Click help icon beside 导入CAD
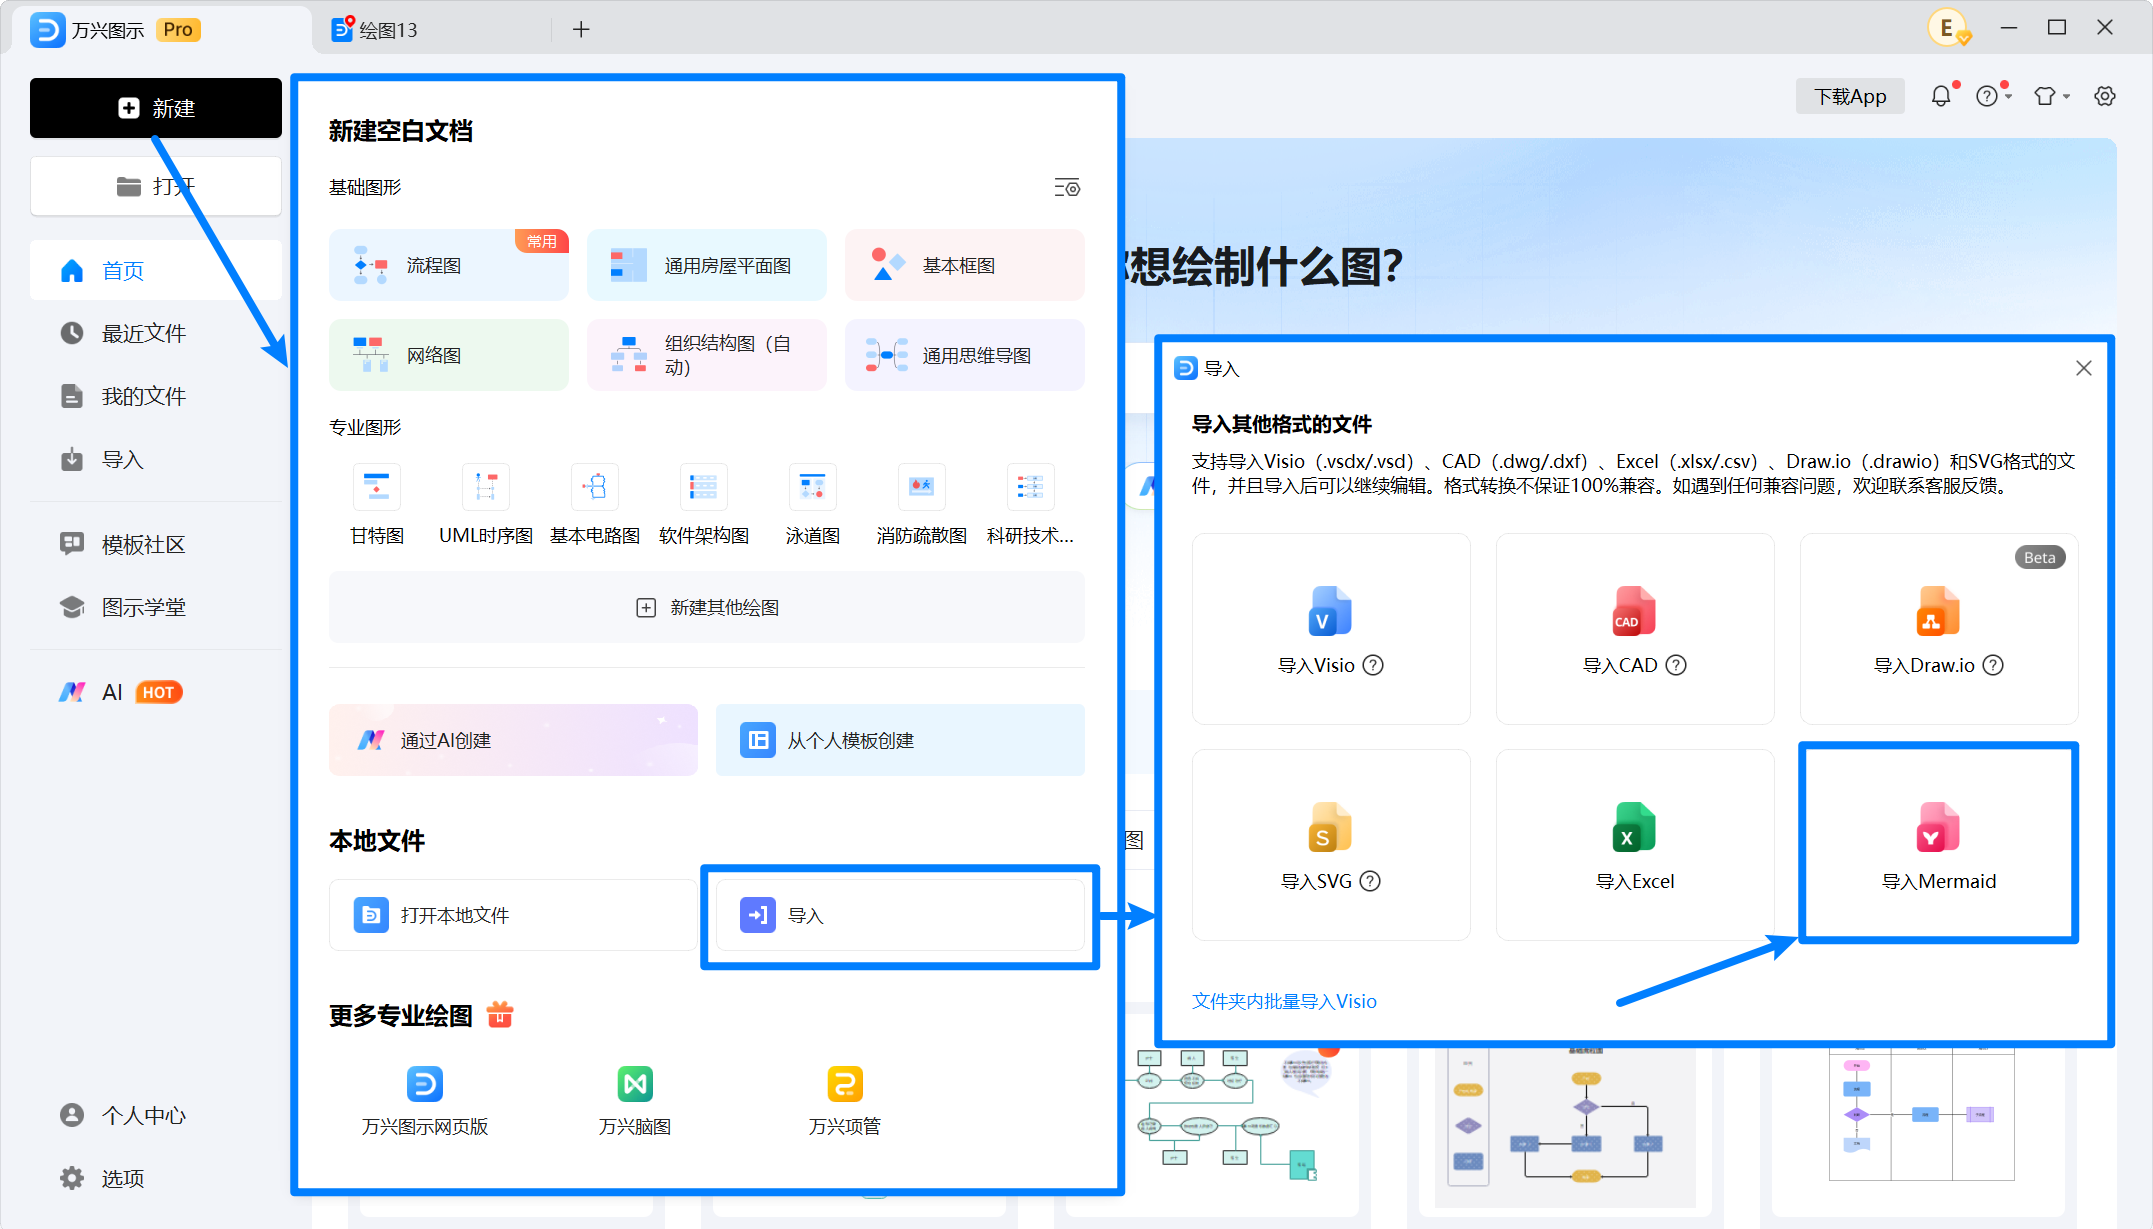 point(1676,665)
